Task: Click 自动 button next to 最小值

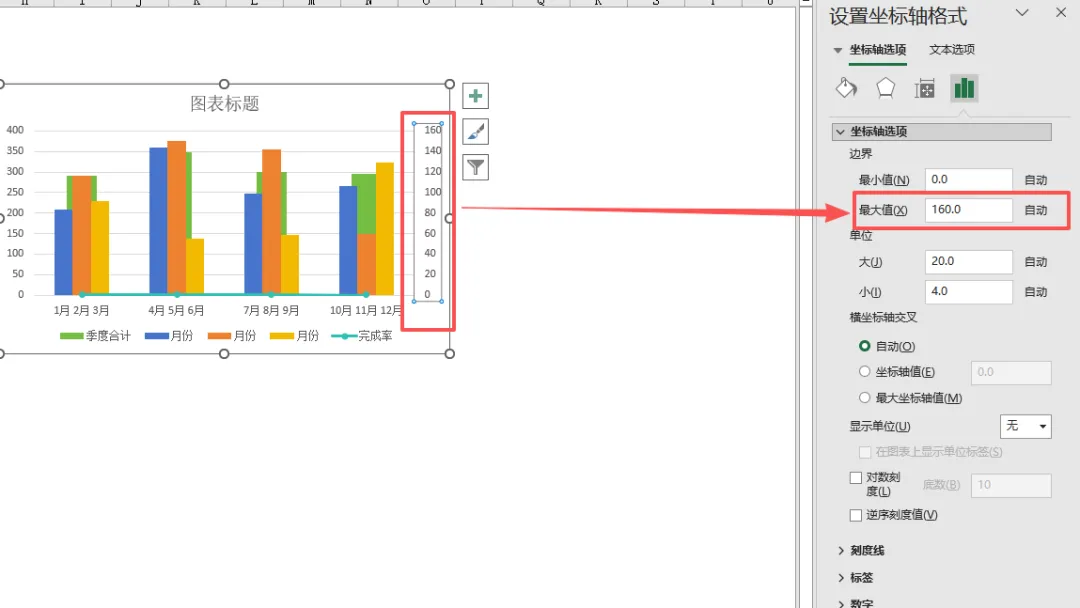Action: point(1036,180)
